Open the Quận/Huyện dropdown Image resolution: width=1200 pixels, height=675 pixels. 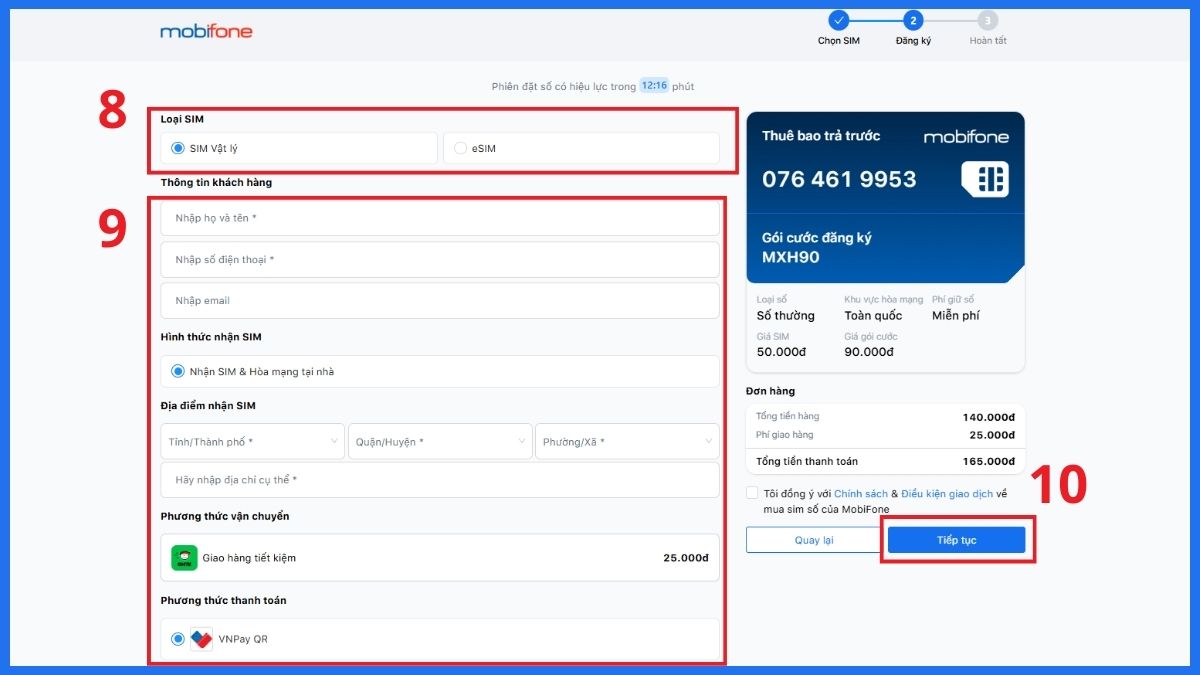[x=440, y=441]
